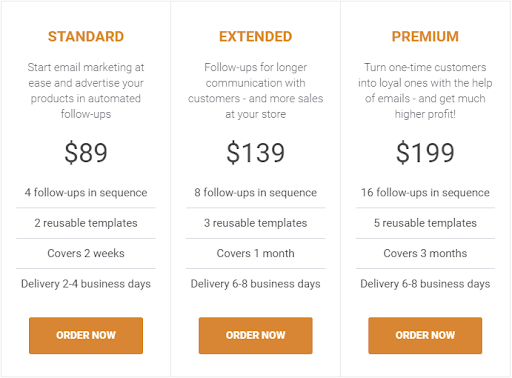The image size is (512, 378).
Task: Click the $89 price
Action: tap(86, 153)
